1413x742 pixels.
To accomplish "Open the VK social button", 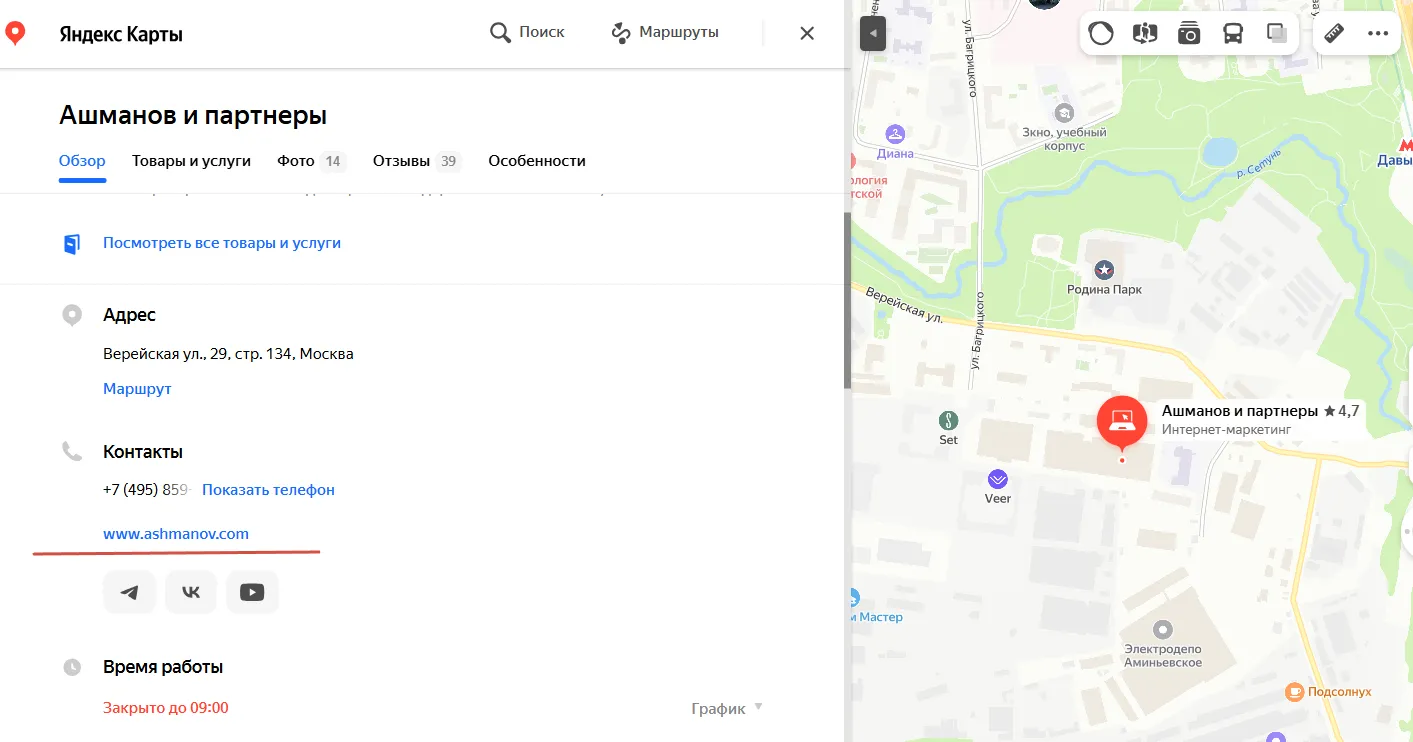I will [x=191, y=592].
